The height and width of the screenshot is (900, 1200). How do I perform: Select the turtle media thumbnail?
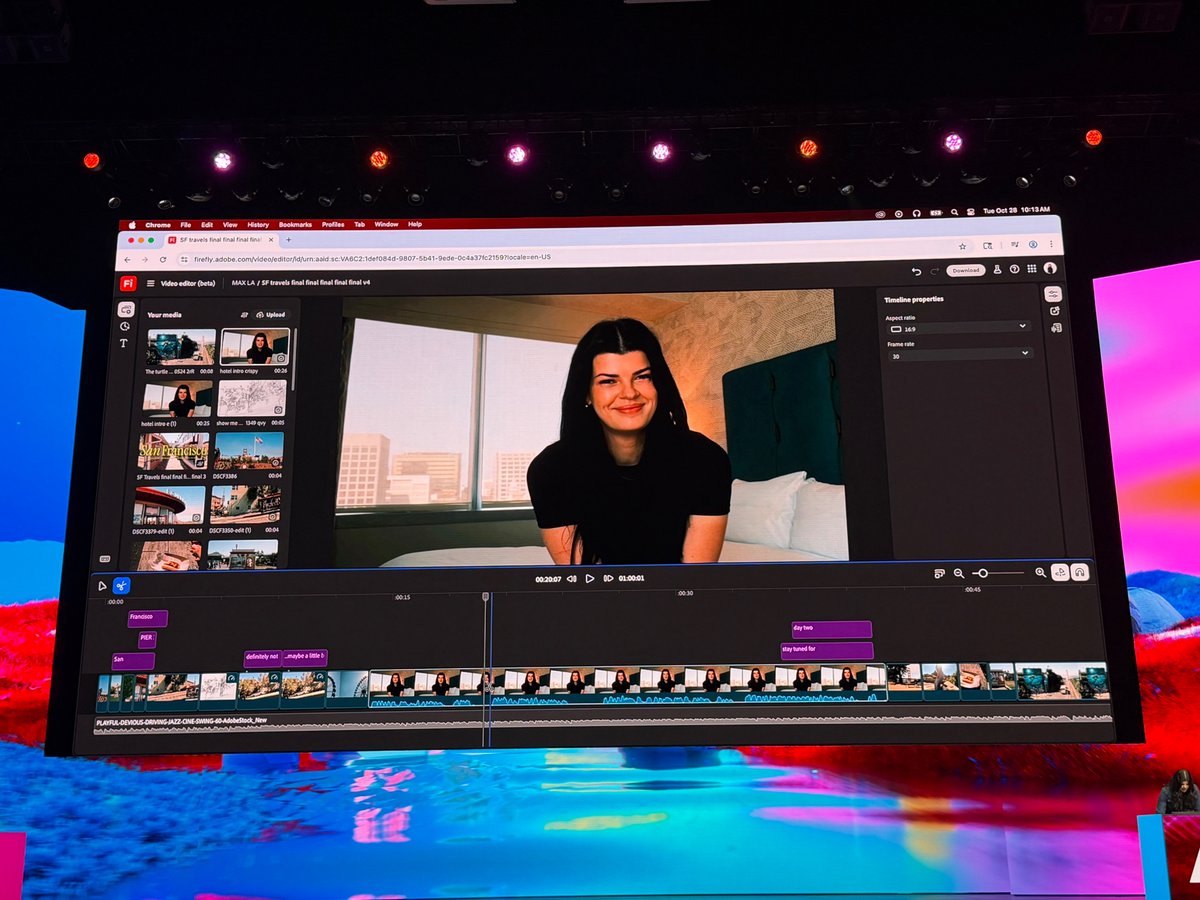tap(180, 347)
